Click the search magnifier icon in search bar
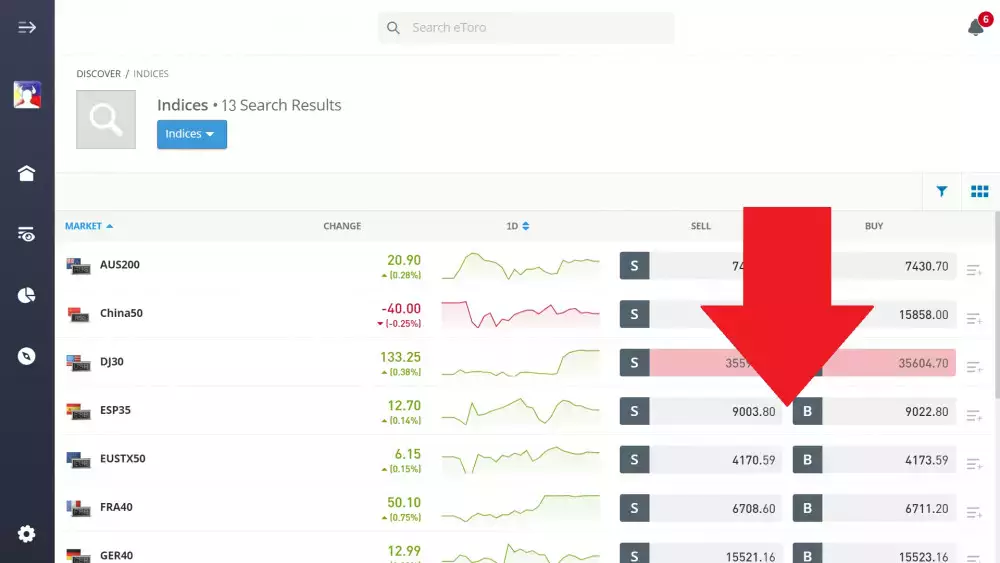This screenshot has height=563, width=1000. (x=393, y=27)
